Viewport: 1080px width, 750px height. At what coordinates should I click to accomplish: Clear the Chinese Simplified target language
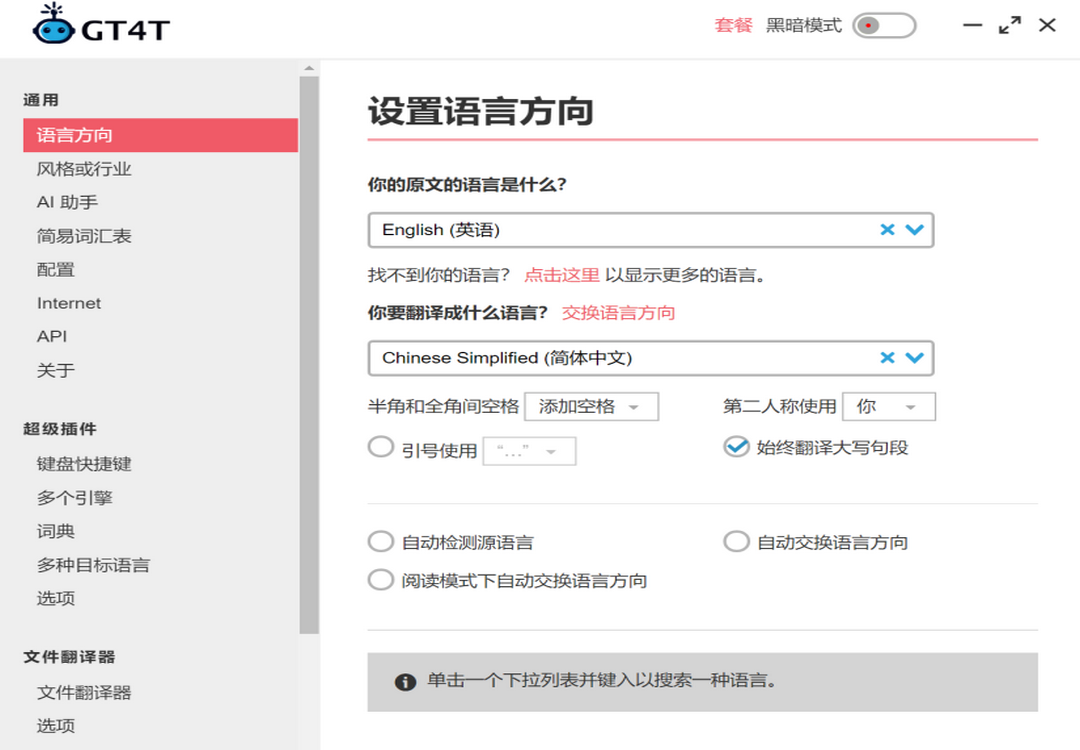coord(887,358)
